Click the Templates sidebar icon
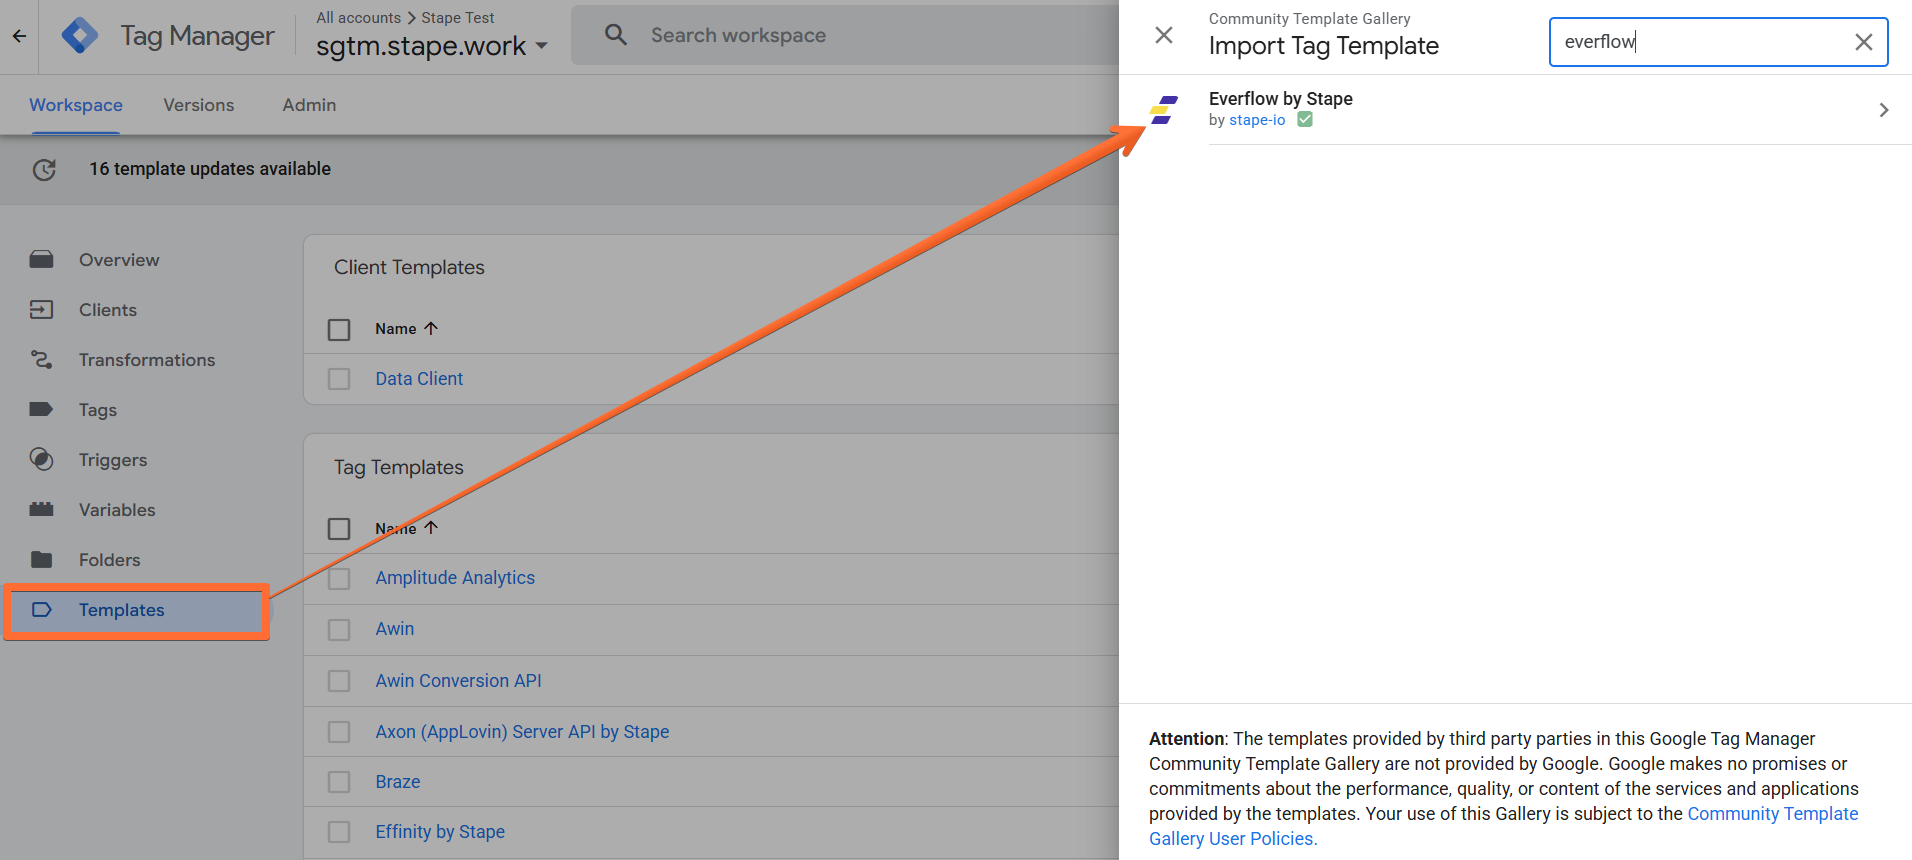The image size is (1912, 860). [x=42, y=610]
